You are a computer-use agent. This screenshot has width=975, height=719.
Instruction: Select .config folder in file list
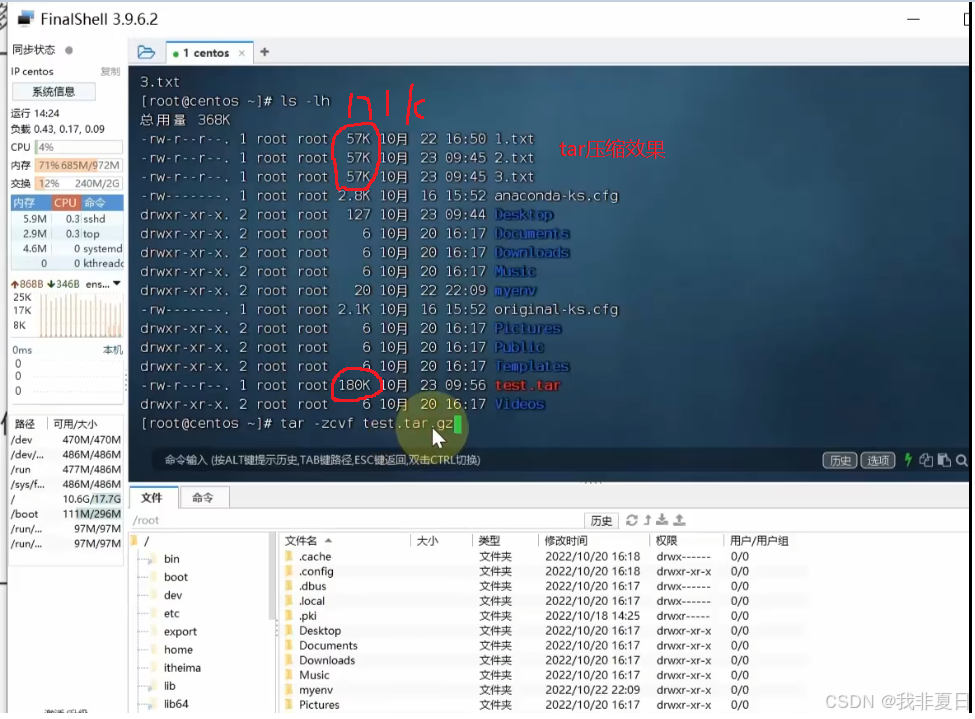316,572
